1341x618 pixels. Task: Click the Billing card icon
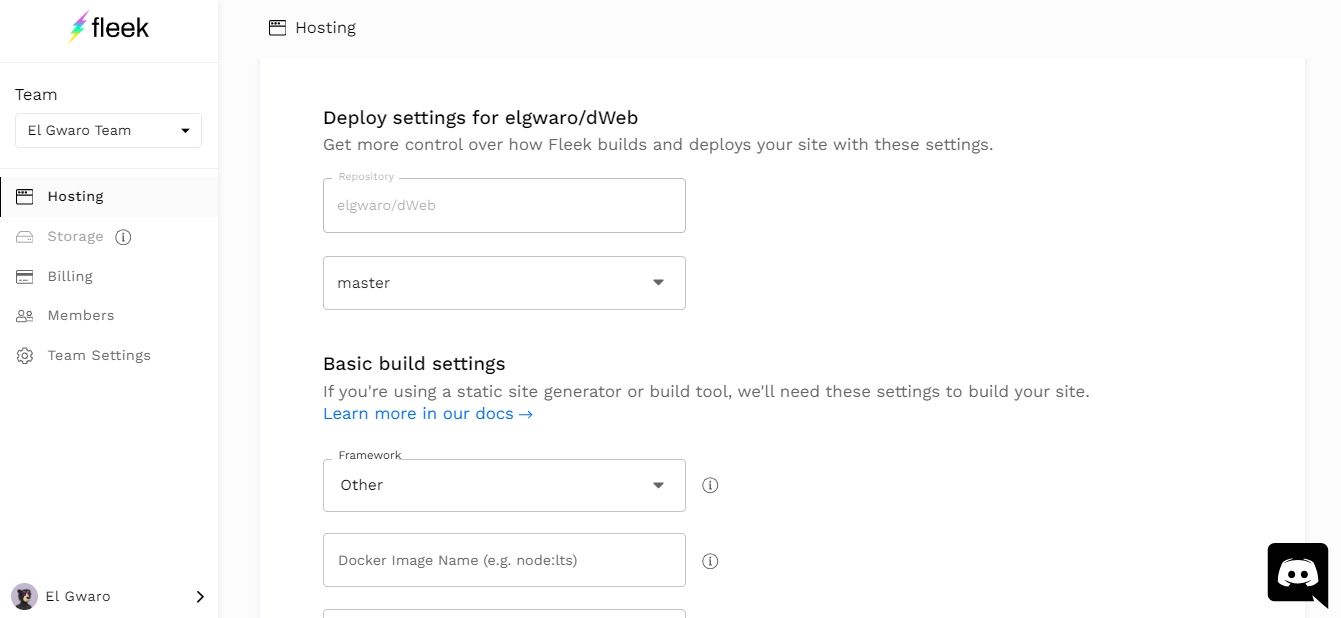(x=25, y=276)
